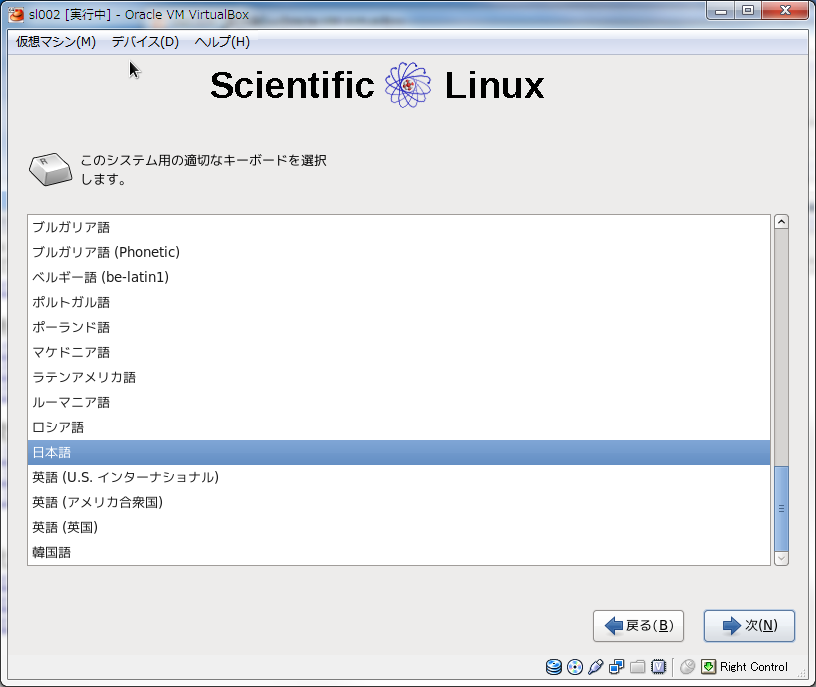Click the scrollbar up arrow of keyboard list
The height and width of the screenshot is (687, 816).
(x=781, y=222)
